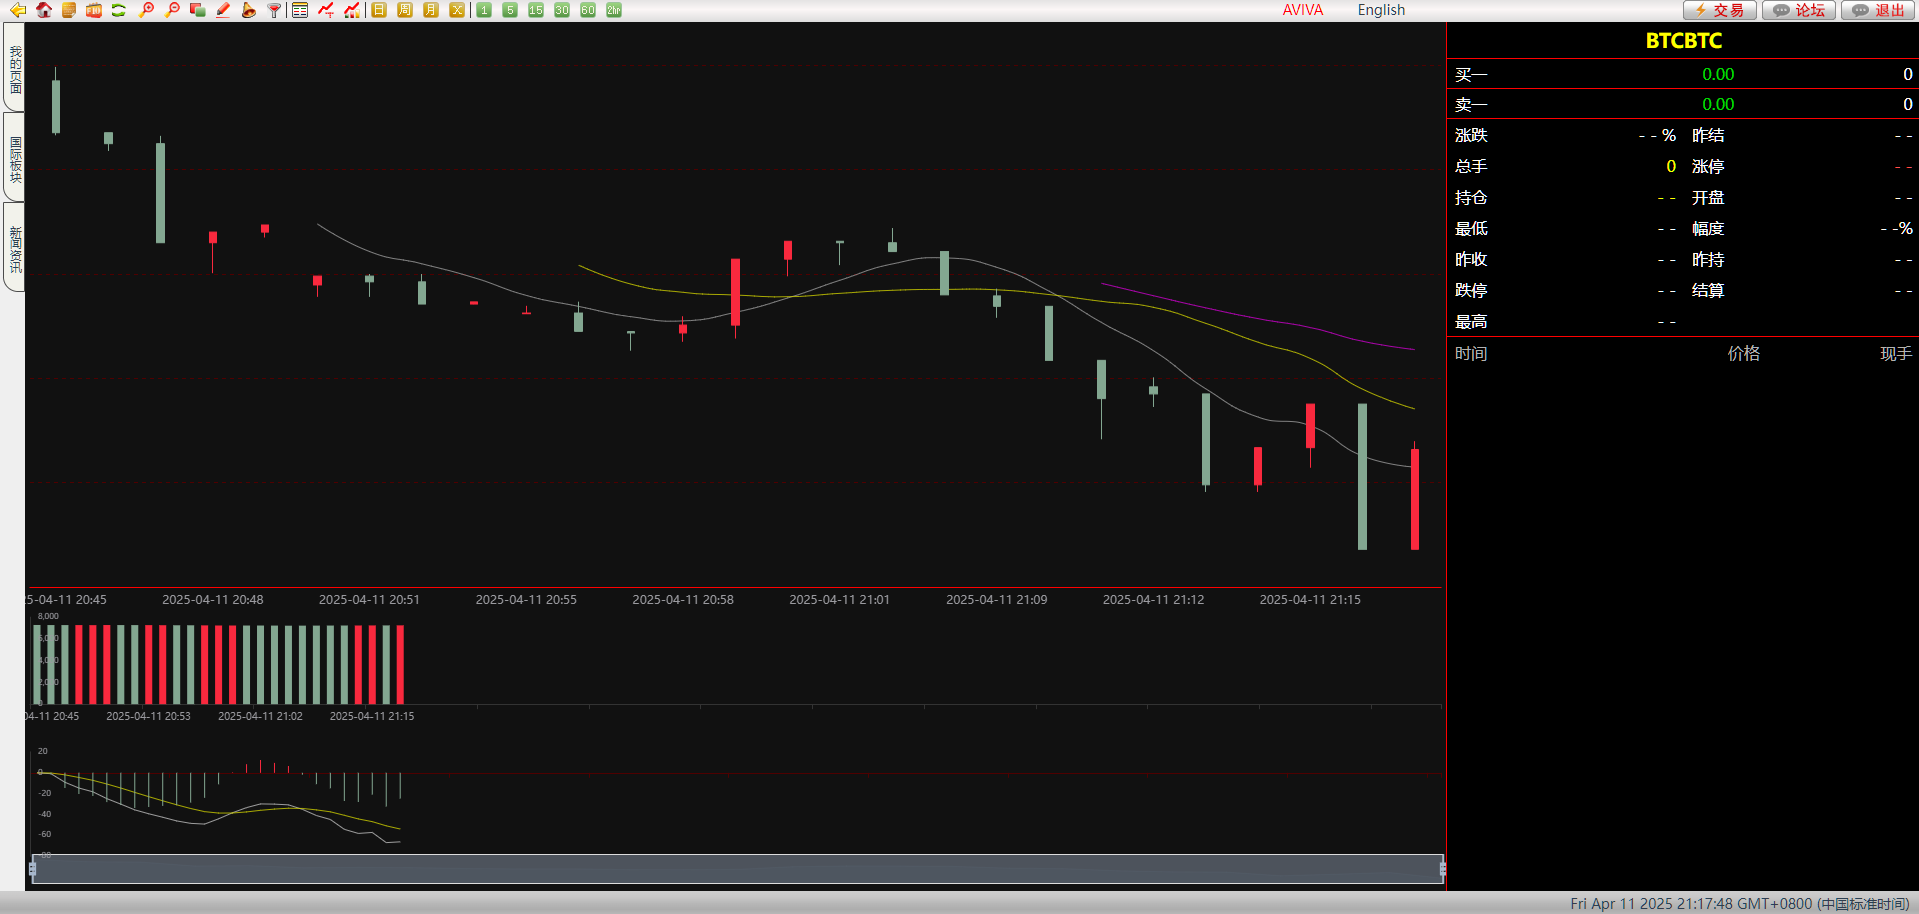The image size is (1919, 914).
Task: Click the 交易 trade button
Action: click(x=1720, y=10)
